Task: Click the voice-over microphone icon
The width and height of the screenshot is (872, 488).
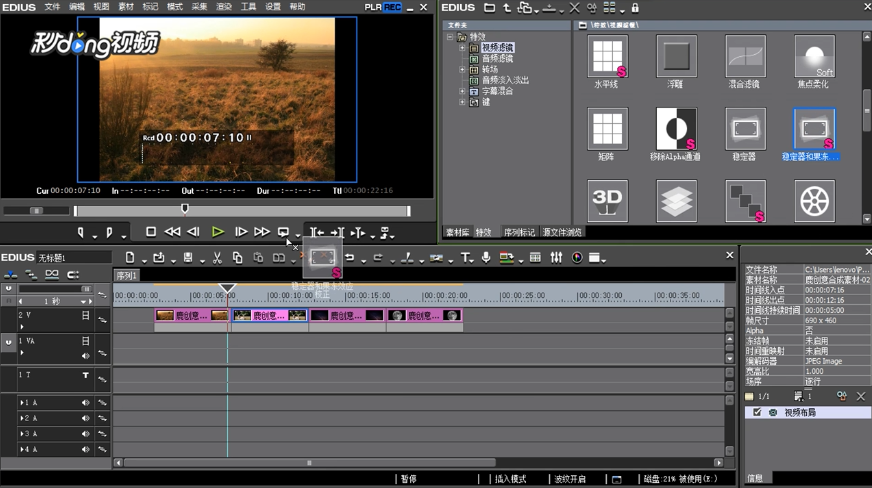Action: coord(485,257)
